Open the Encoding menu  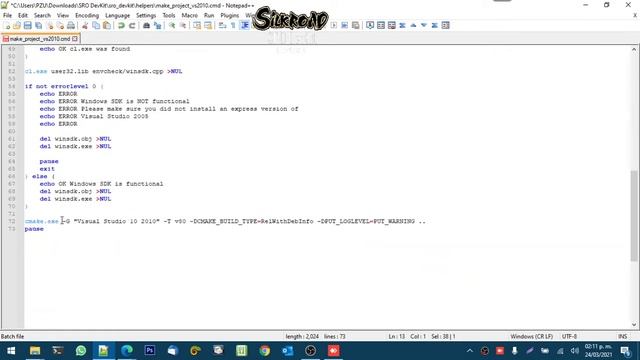pos(87,15)
